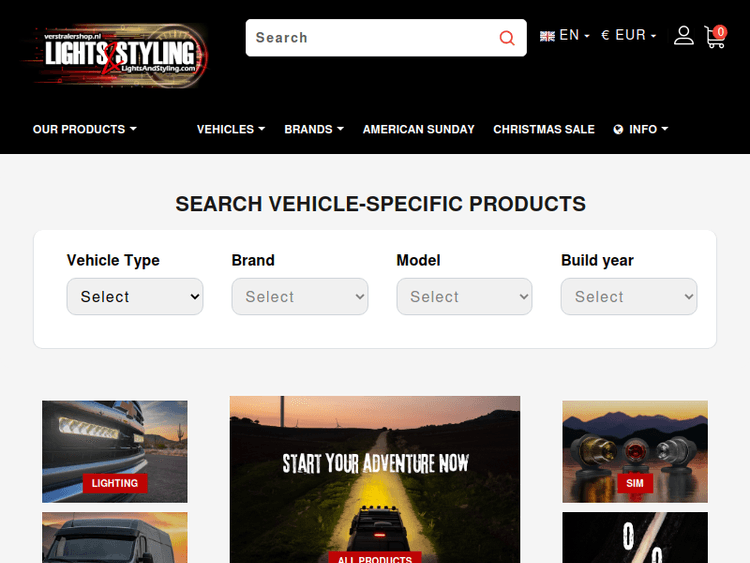This screenshot has height=563, width=750.
Task: Open the Our Products menu
Action: tap(84, 130)
